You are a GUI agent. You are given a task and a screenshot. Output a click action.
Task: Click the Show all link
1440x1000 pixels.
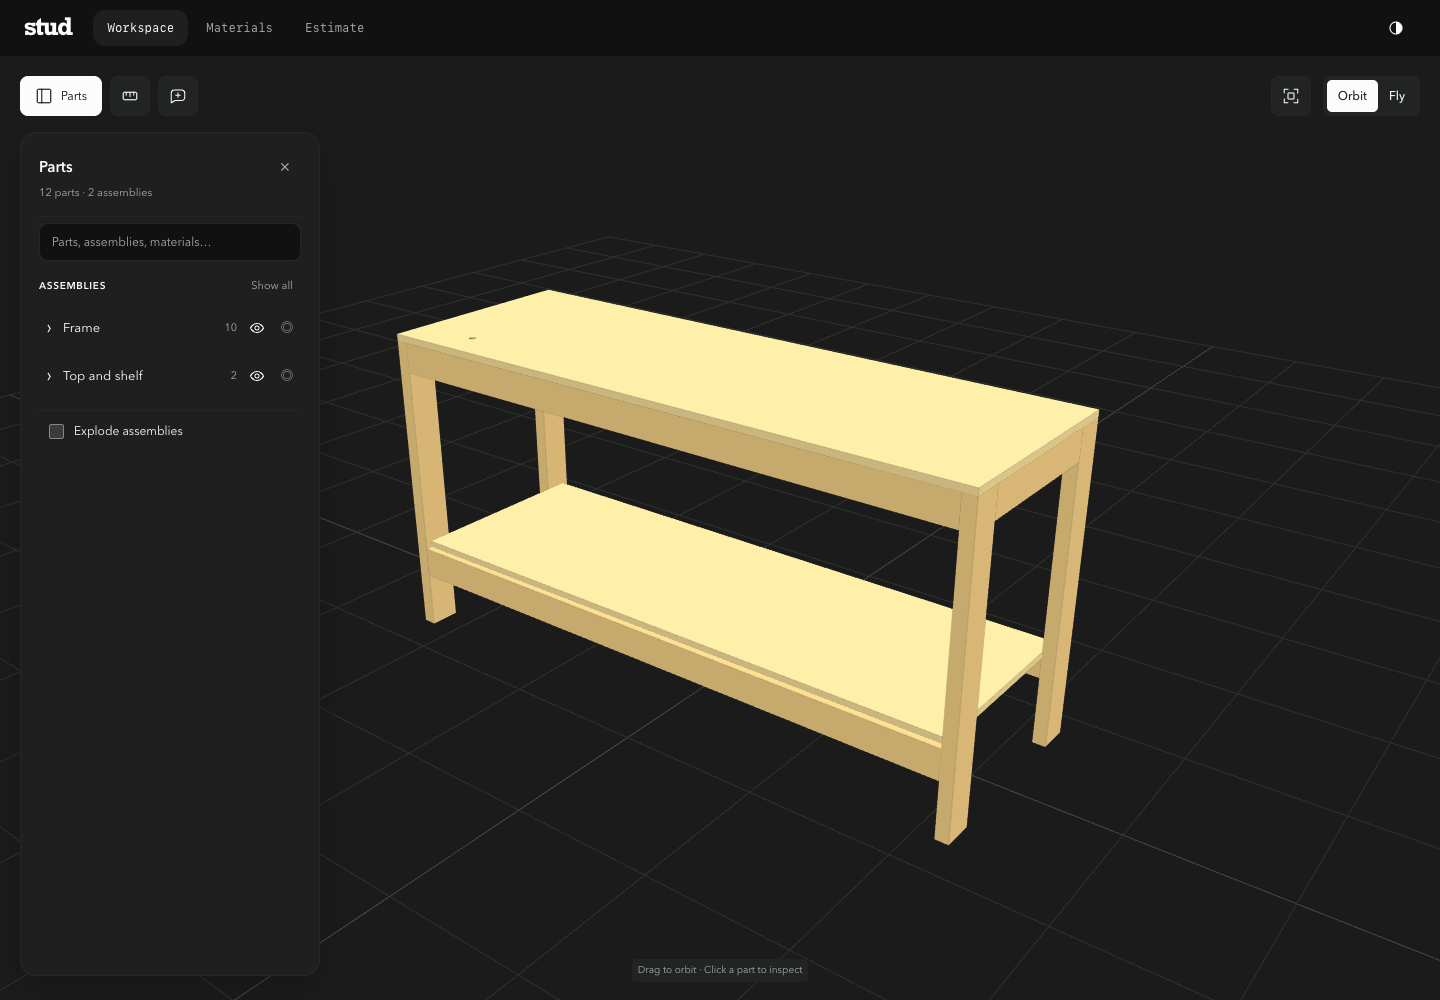tap(272, 286)
